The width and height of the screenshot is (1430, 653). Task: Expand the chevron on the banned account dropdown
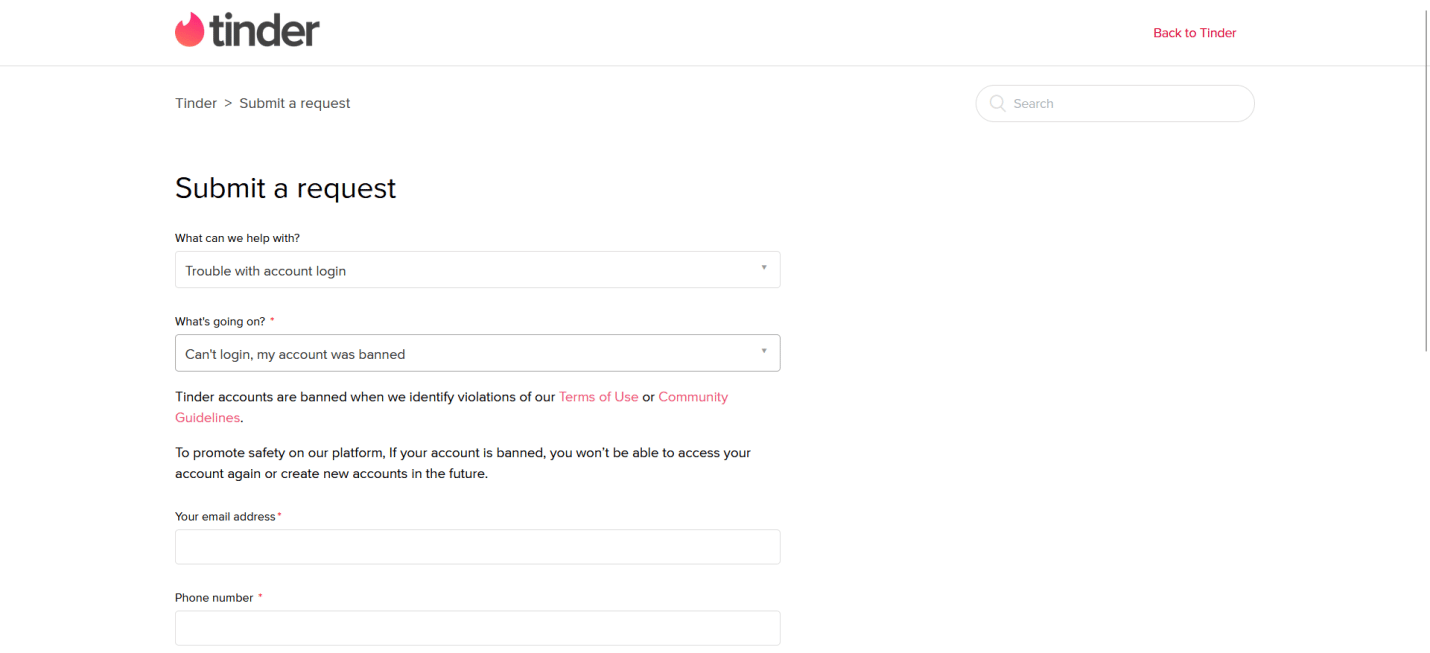point(765,353)
